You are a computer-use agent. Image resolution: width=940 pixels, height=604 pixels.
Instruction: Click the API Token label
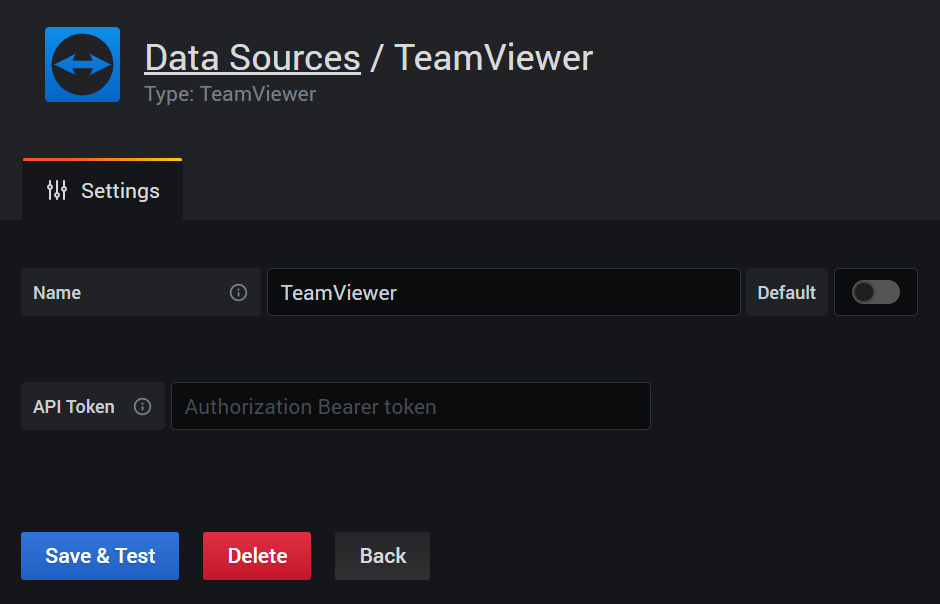pyautogui.click(x=74, y=406)
